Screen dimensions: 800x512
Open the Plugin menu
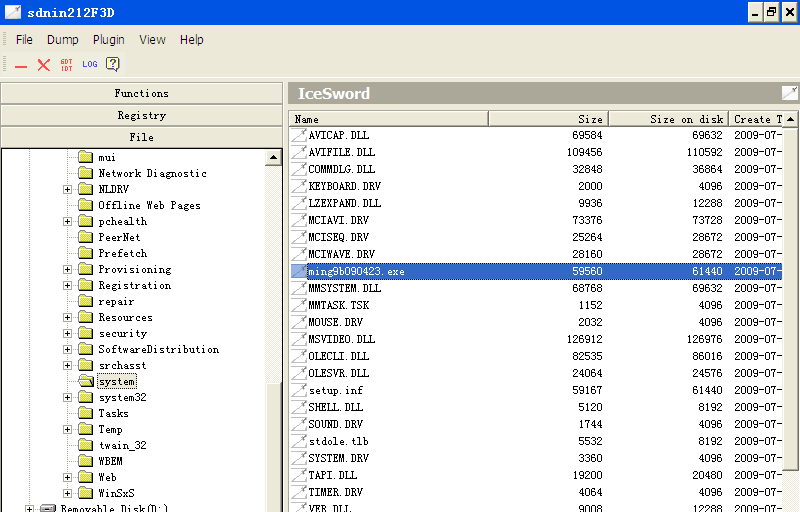pyautogui.click(x=109, y=40)
